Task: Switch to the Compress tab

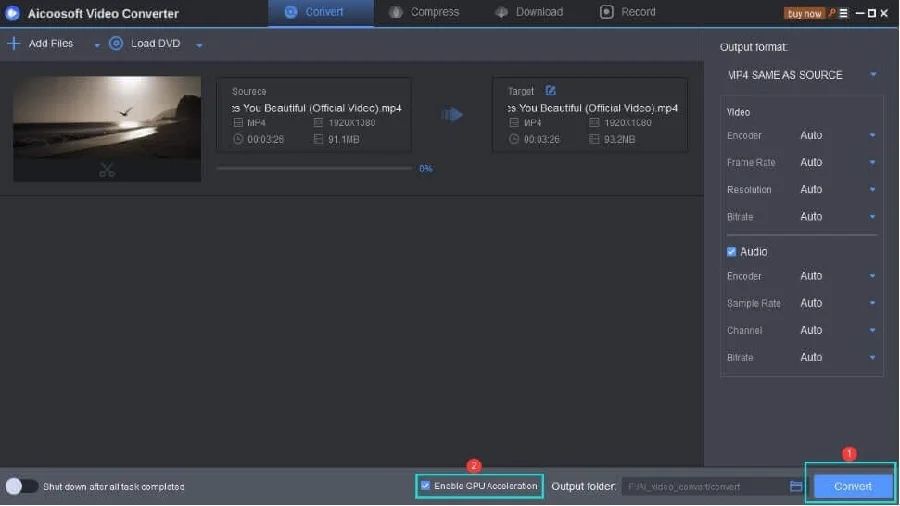Action: coord(423,12)
